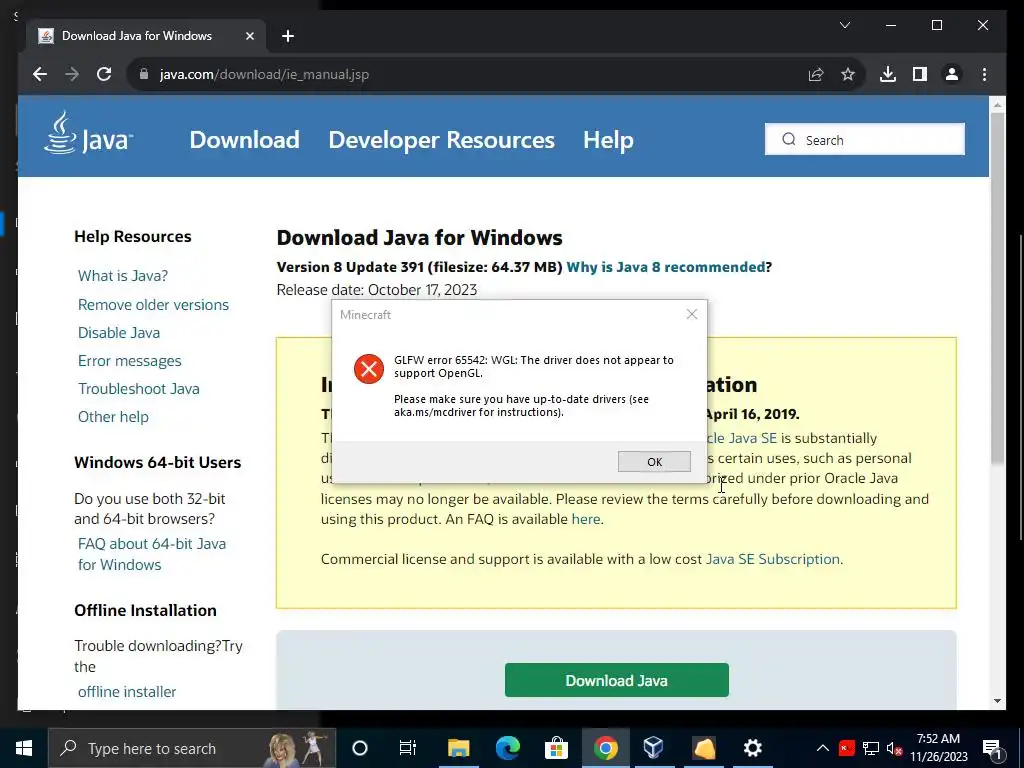This screenshot has width=1024, height=768.
Task: Open Microsoft Edge from taskbar
Action: click(x=507, y=748)
